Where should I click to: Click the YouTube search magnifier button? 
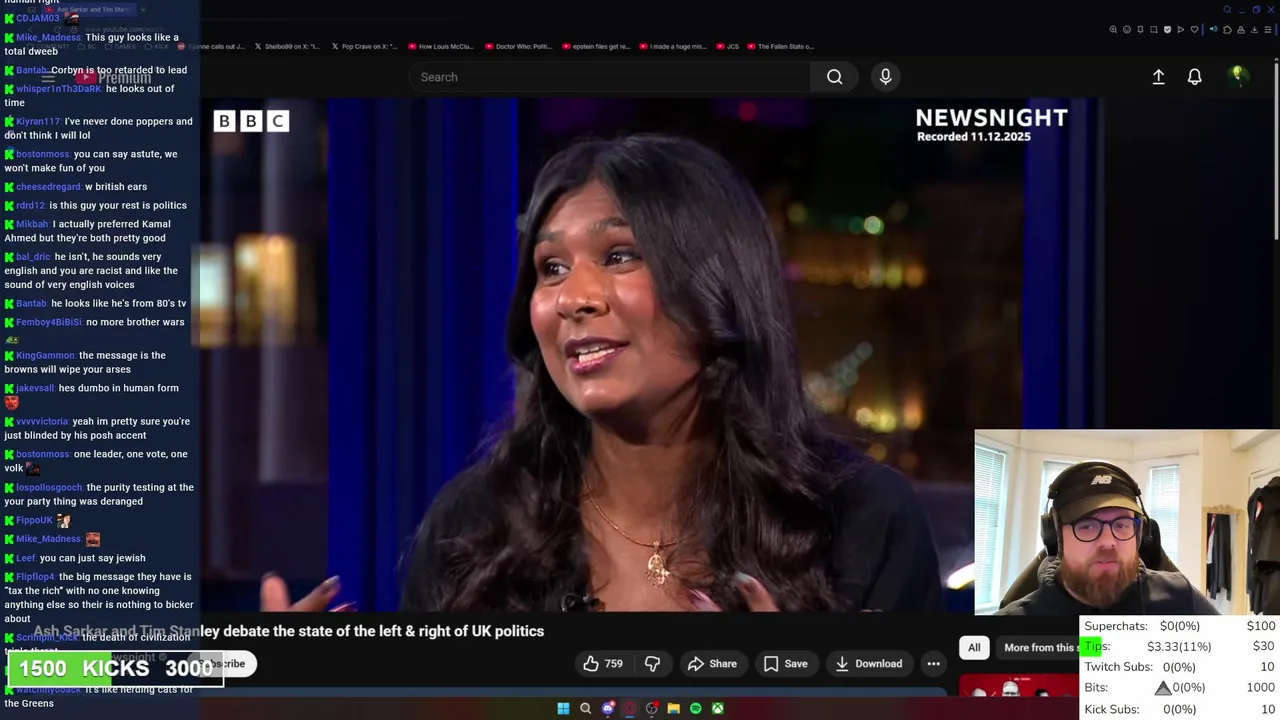click(x=834, y=77)
